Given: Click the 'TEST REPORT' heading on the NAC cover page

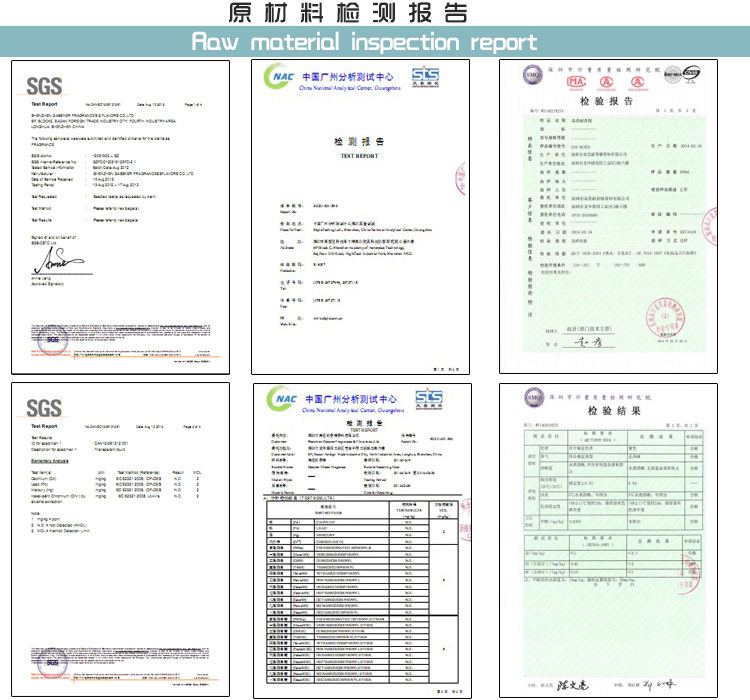Looking at the screenshot, I should click(359, 156).
